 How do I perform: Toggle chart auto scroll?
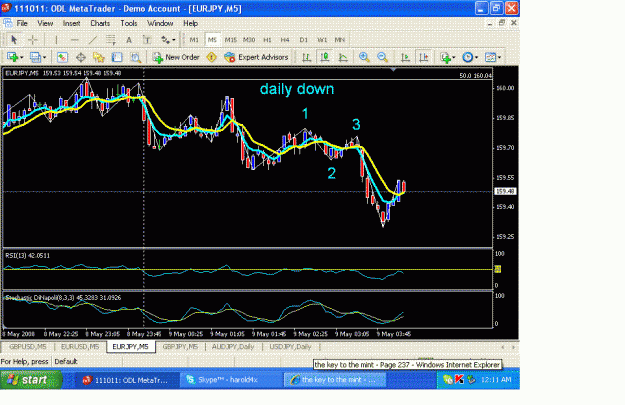coord(405,57)
